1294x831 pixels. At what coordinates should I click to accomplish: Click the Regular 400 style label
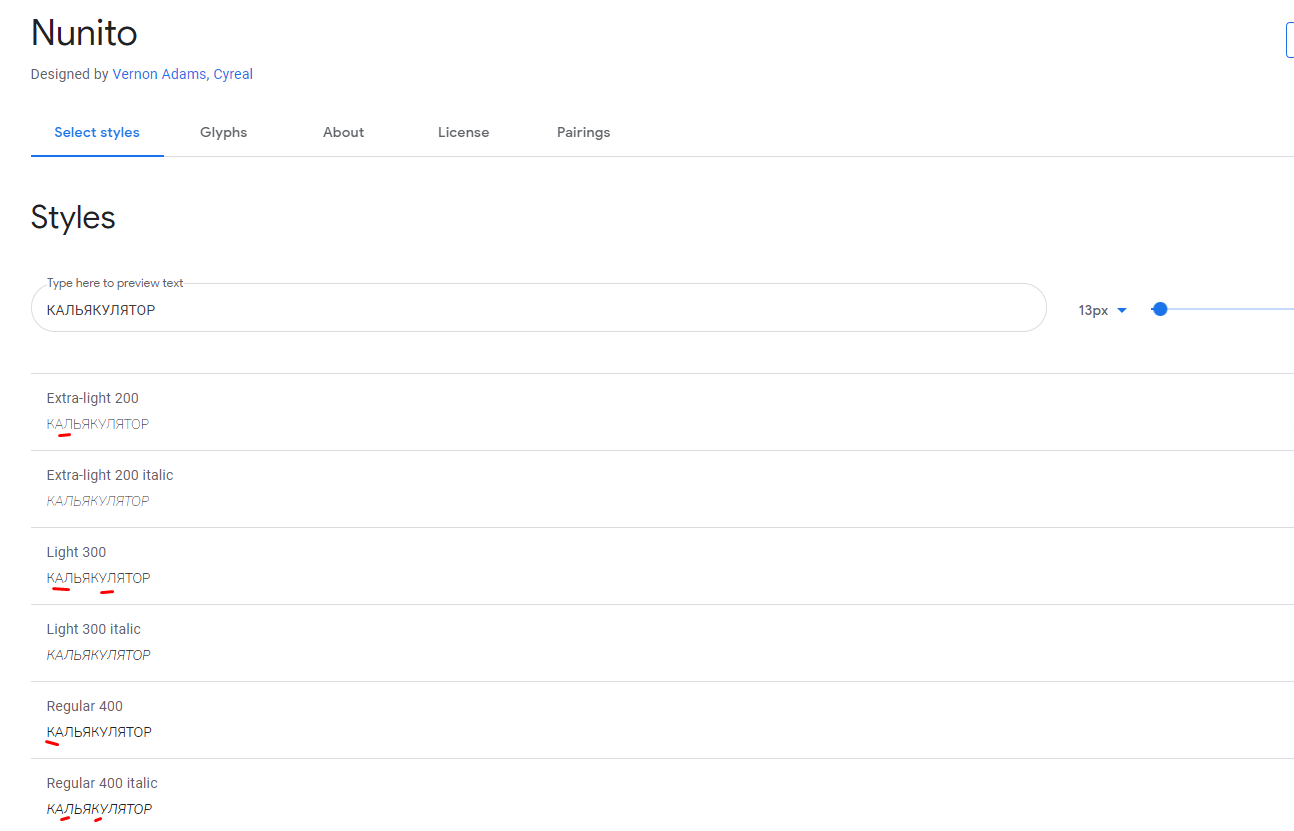point(85,706)
